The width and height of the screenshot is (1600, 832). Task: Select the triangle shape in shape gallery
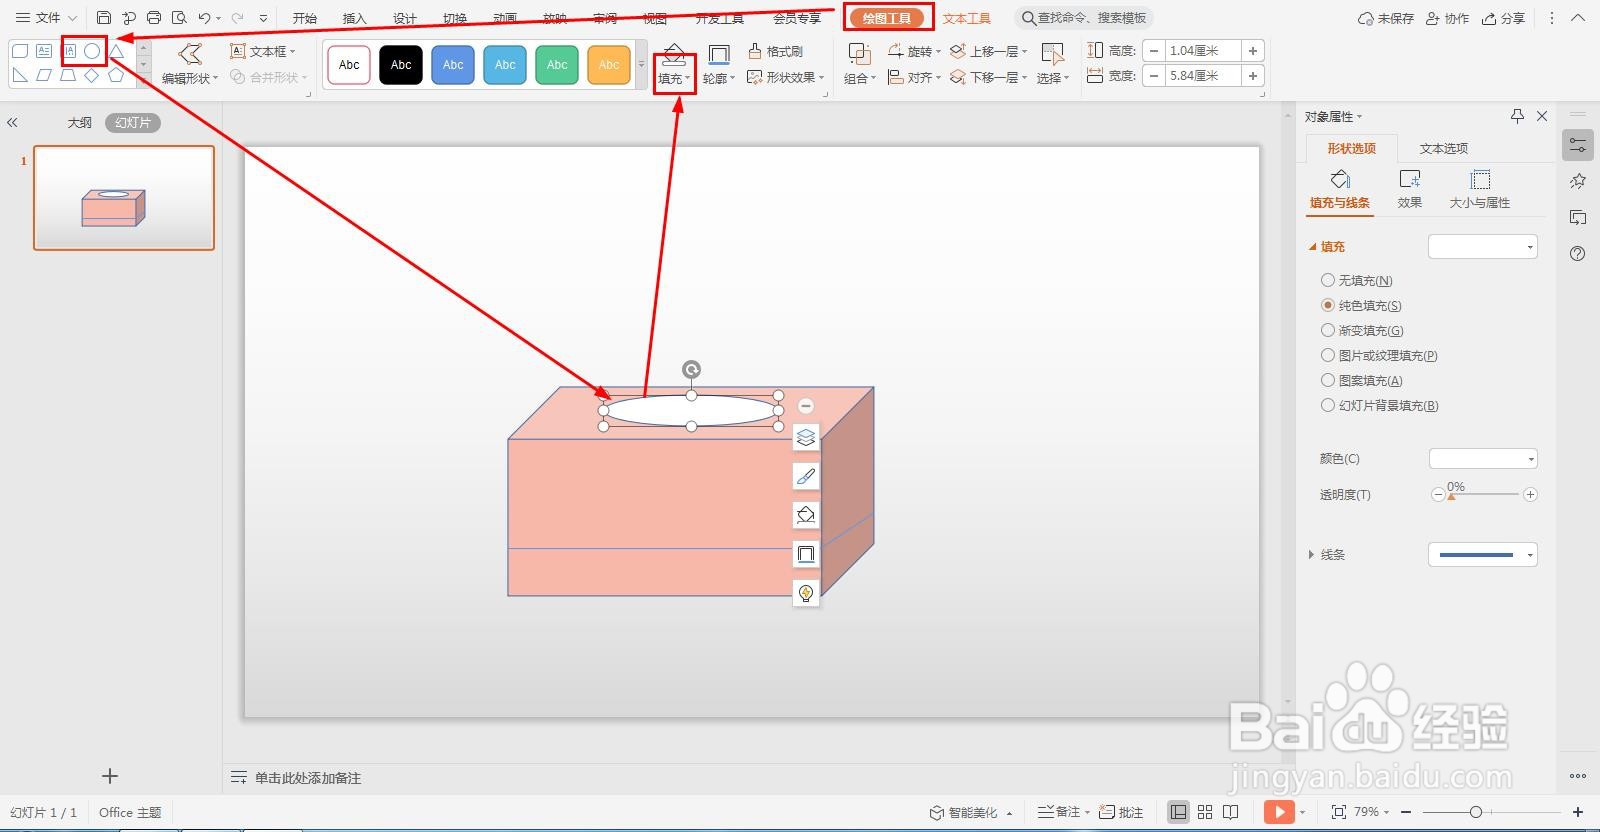[x=116, y=50]
